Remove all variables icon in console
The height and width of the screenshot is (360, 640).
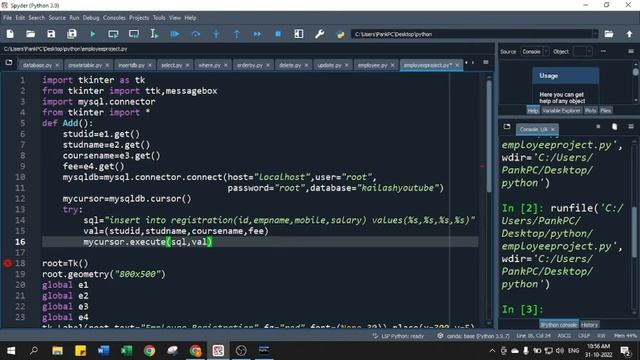(x=614, y=127)
